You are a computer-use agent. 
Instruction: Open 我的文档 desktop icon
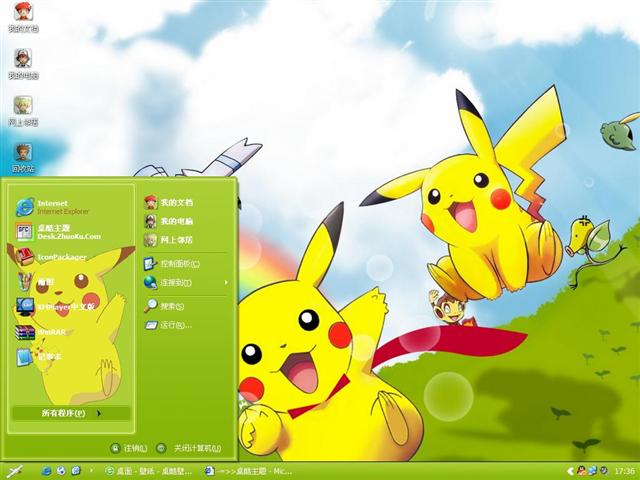(x=23, y=17)
